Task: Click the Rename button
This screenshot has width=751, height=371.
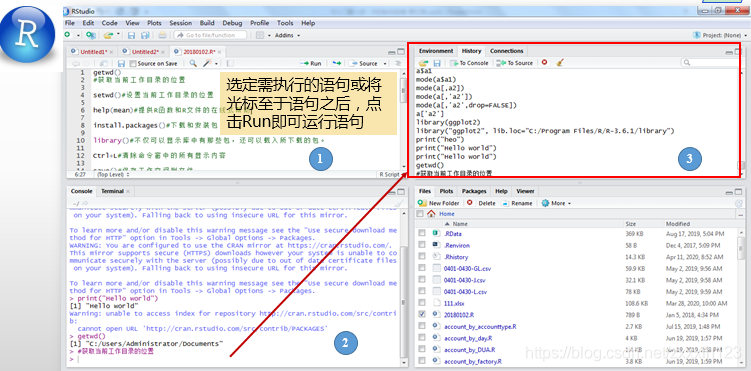Action: [517, 203]
